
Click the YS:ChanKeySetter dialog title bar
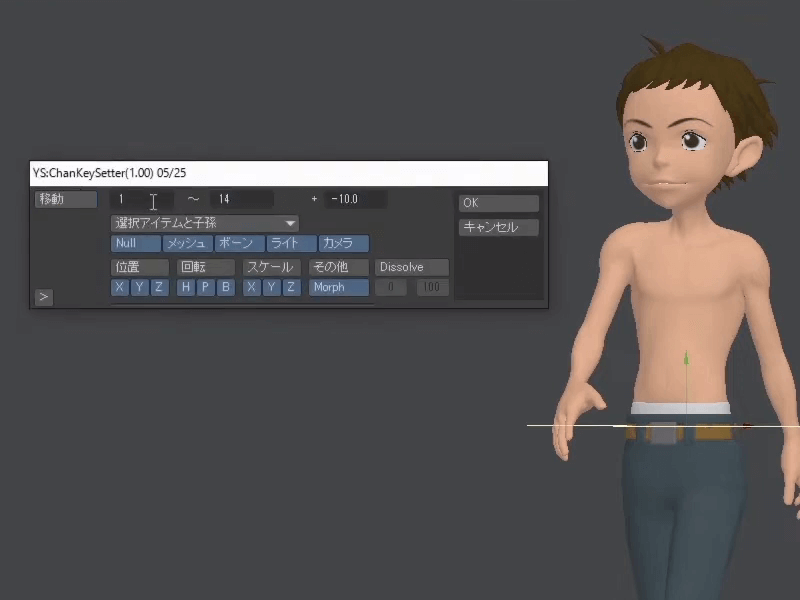point(289,173)
